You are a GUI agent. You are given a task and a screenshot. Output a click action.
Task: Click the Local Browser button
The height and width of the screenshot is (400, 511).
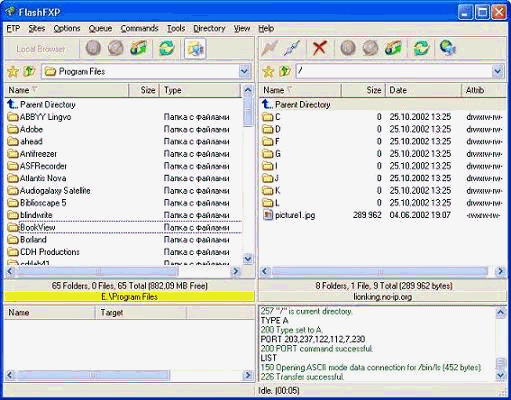(41, 49)
